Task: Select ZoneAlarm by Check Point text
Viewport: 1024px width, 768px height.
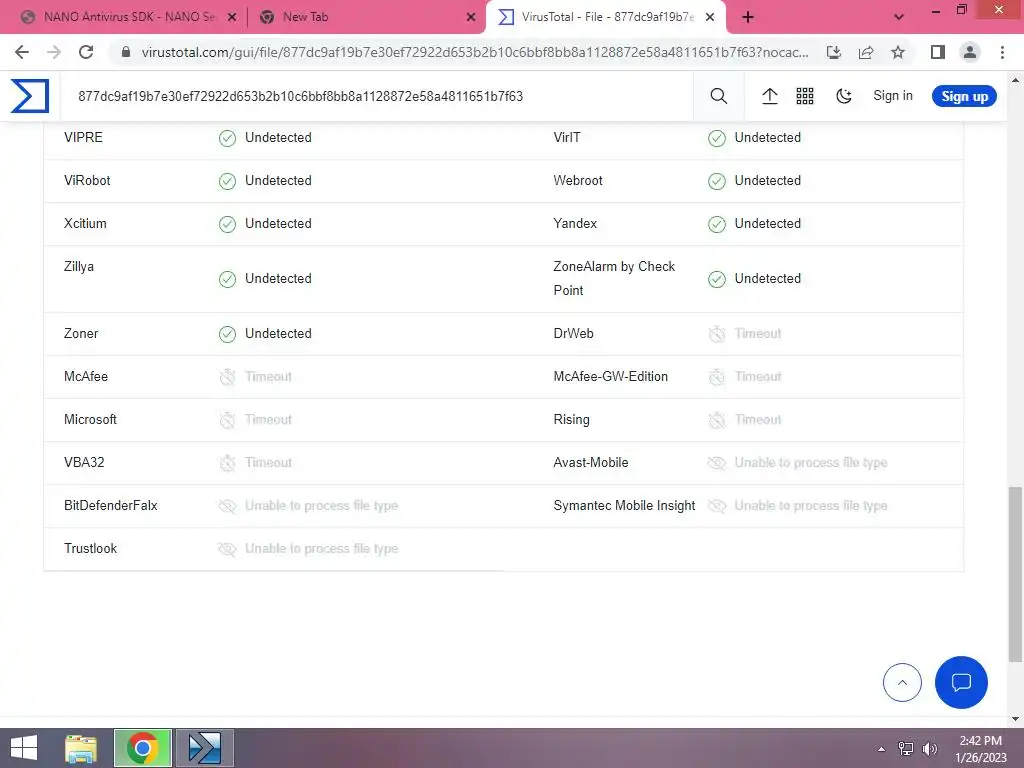Action: tap(614, 278)
